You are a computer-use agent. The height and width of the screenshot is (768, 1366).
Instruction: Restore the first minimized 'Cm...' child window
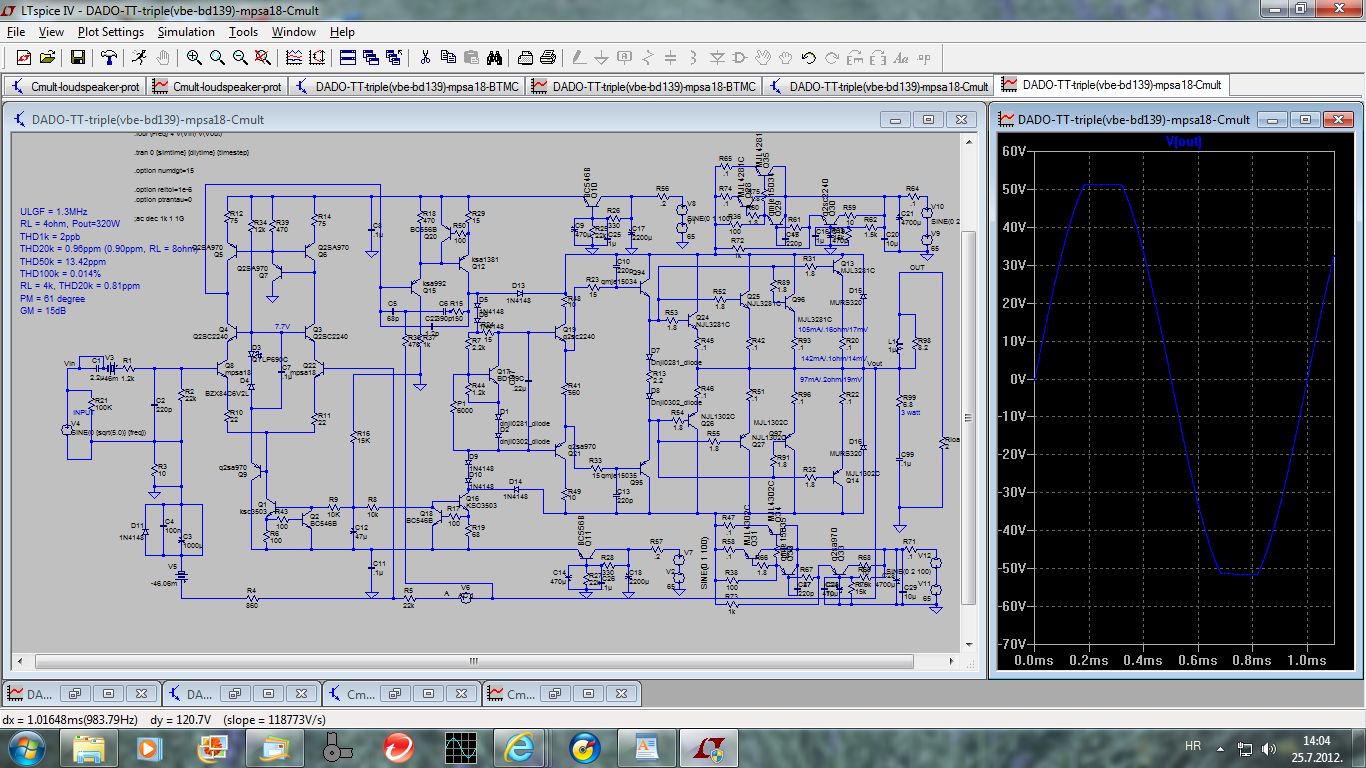click(x=395, y=693)
